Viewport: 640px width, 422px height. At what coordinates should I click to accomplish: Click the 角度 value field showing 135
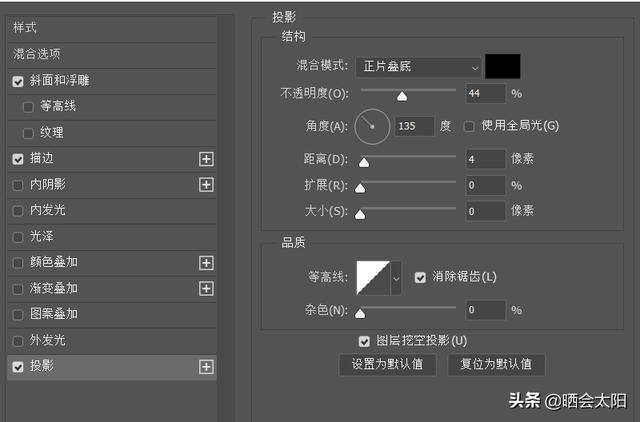point(414,126)
